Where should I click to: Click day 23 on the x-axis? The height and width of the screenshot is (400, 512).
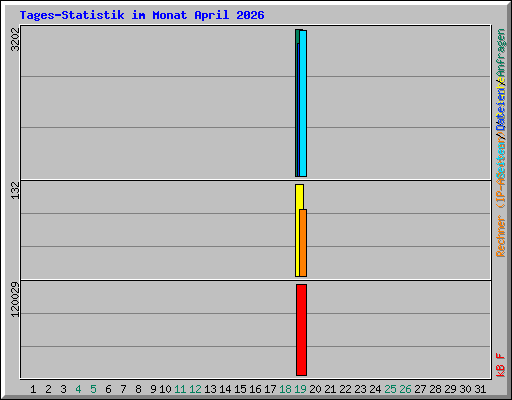(360, 389)
